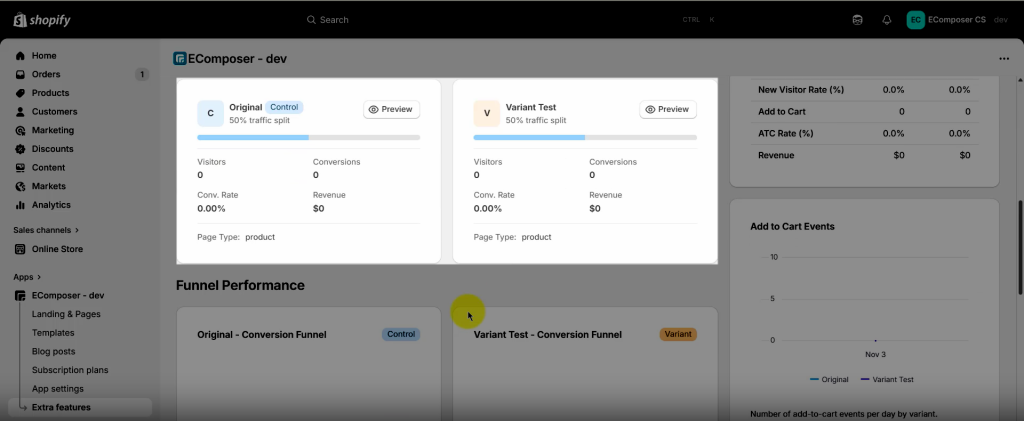
Task: Expand the Apps section chevron
Action: click(39, 277)
